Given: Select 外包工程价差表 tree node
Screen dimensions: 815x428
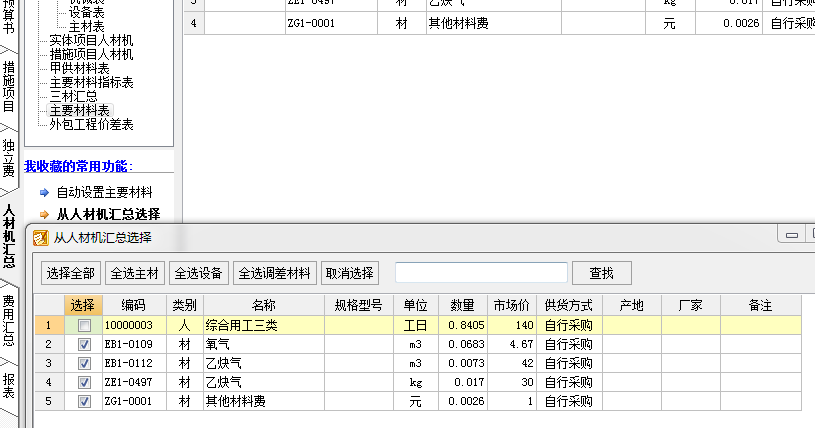Looking at the screenshot, I should coord(91,124).
